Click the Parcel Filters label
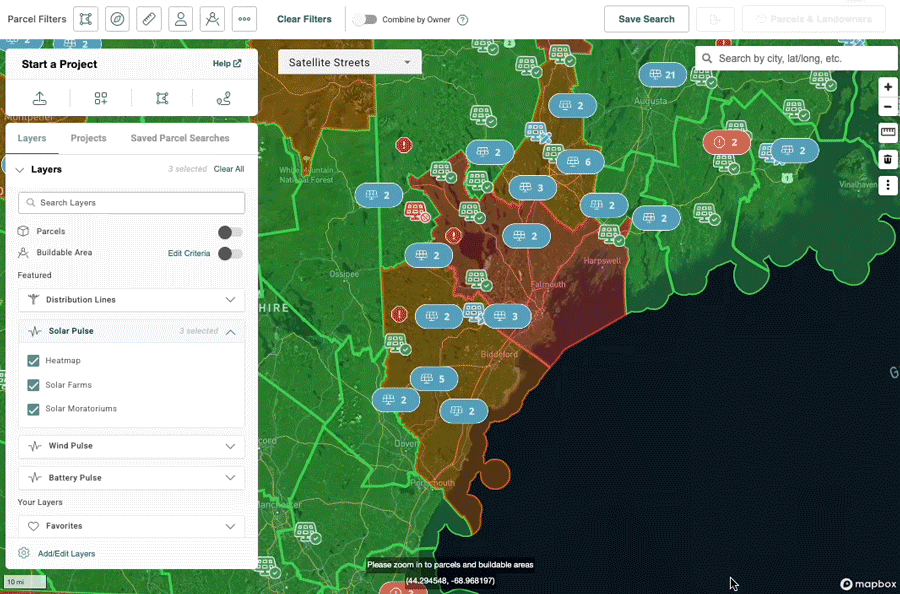This screenshot has width=900, height=594. [37, 19]
